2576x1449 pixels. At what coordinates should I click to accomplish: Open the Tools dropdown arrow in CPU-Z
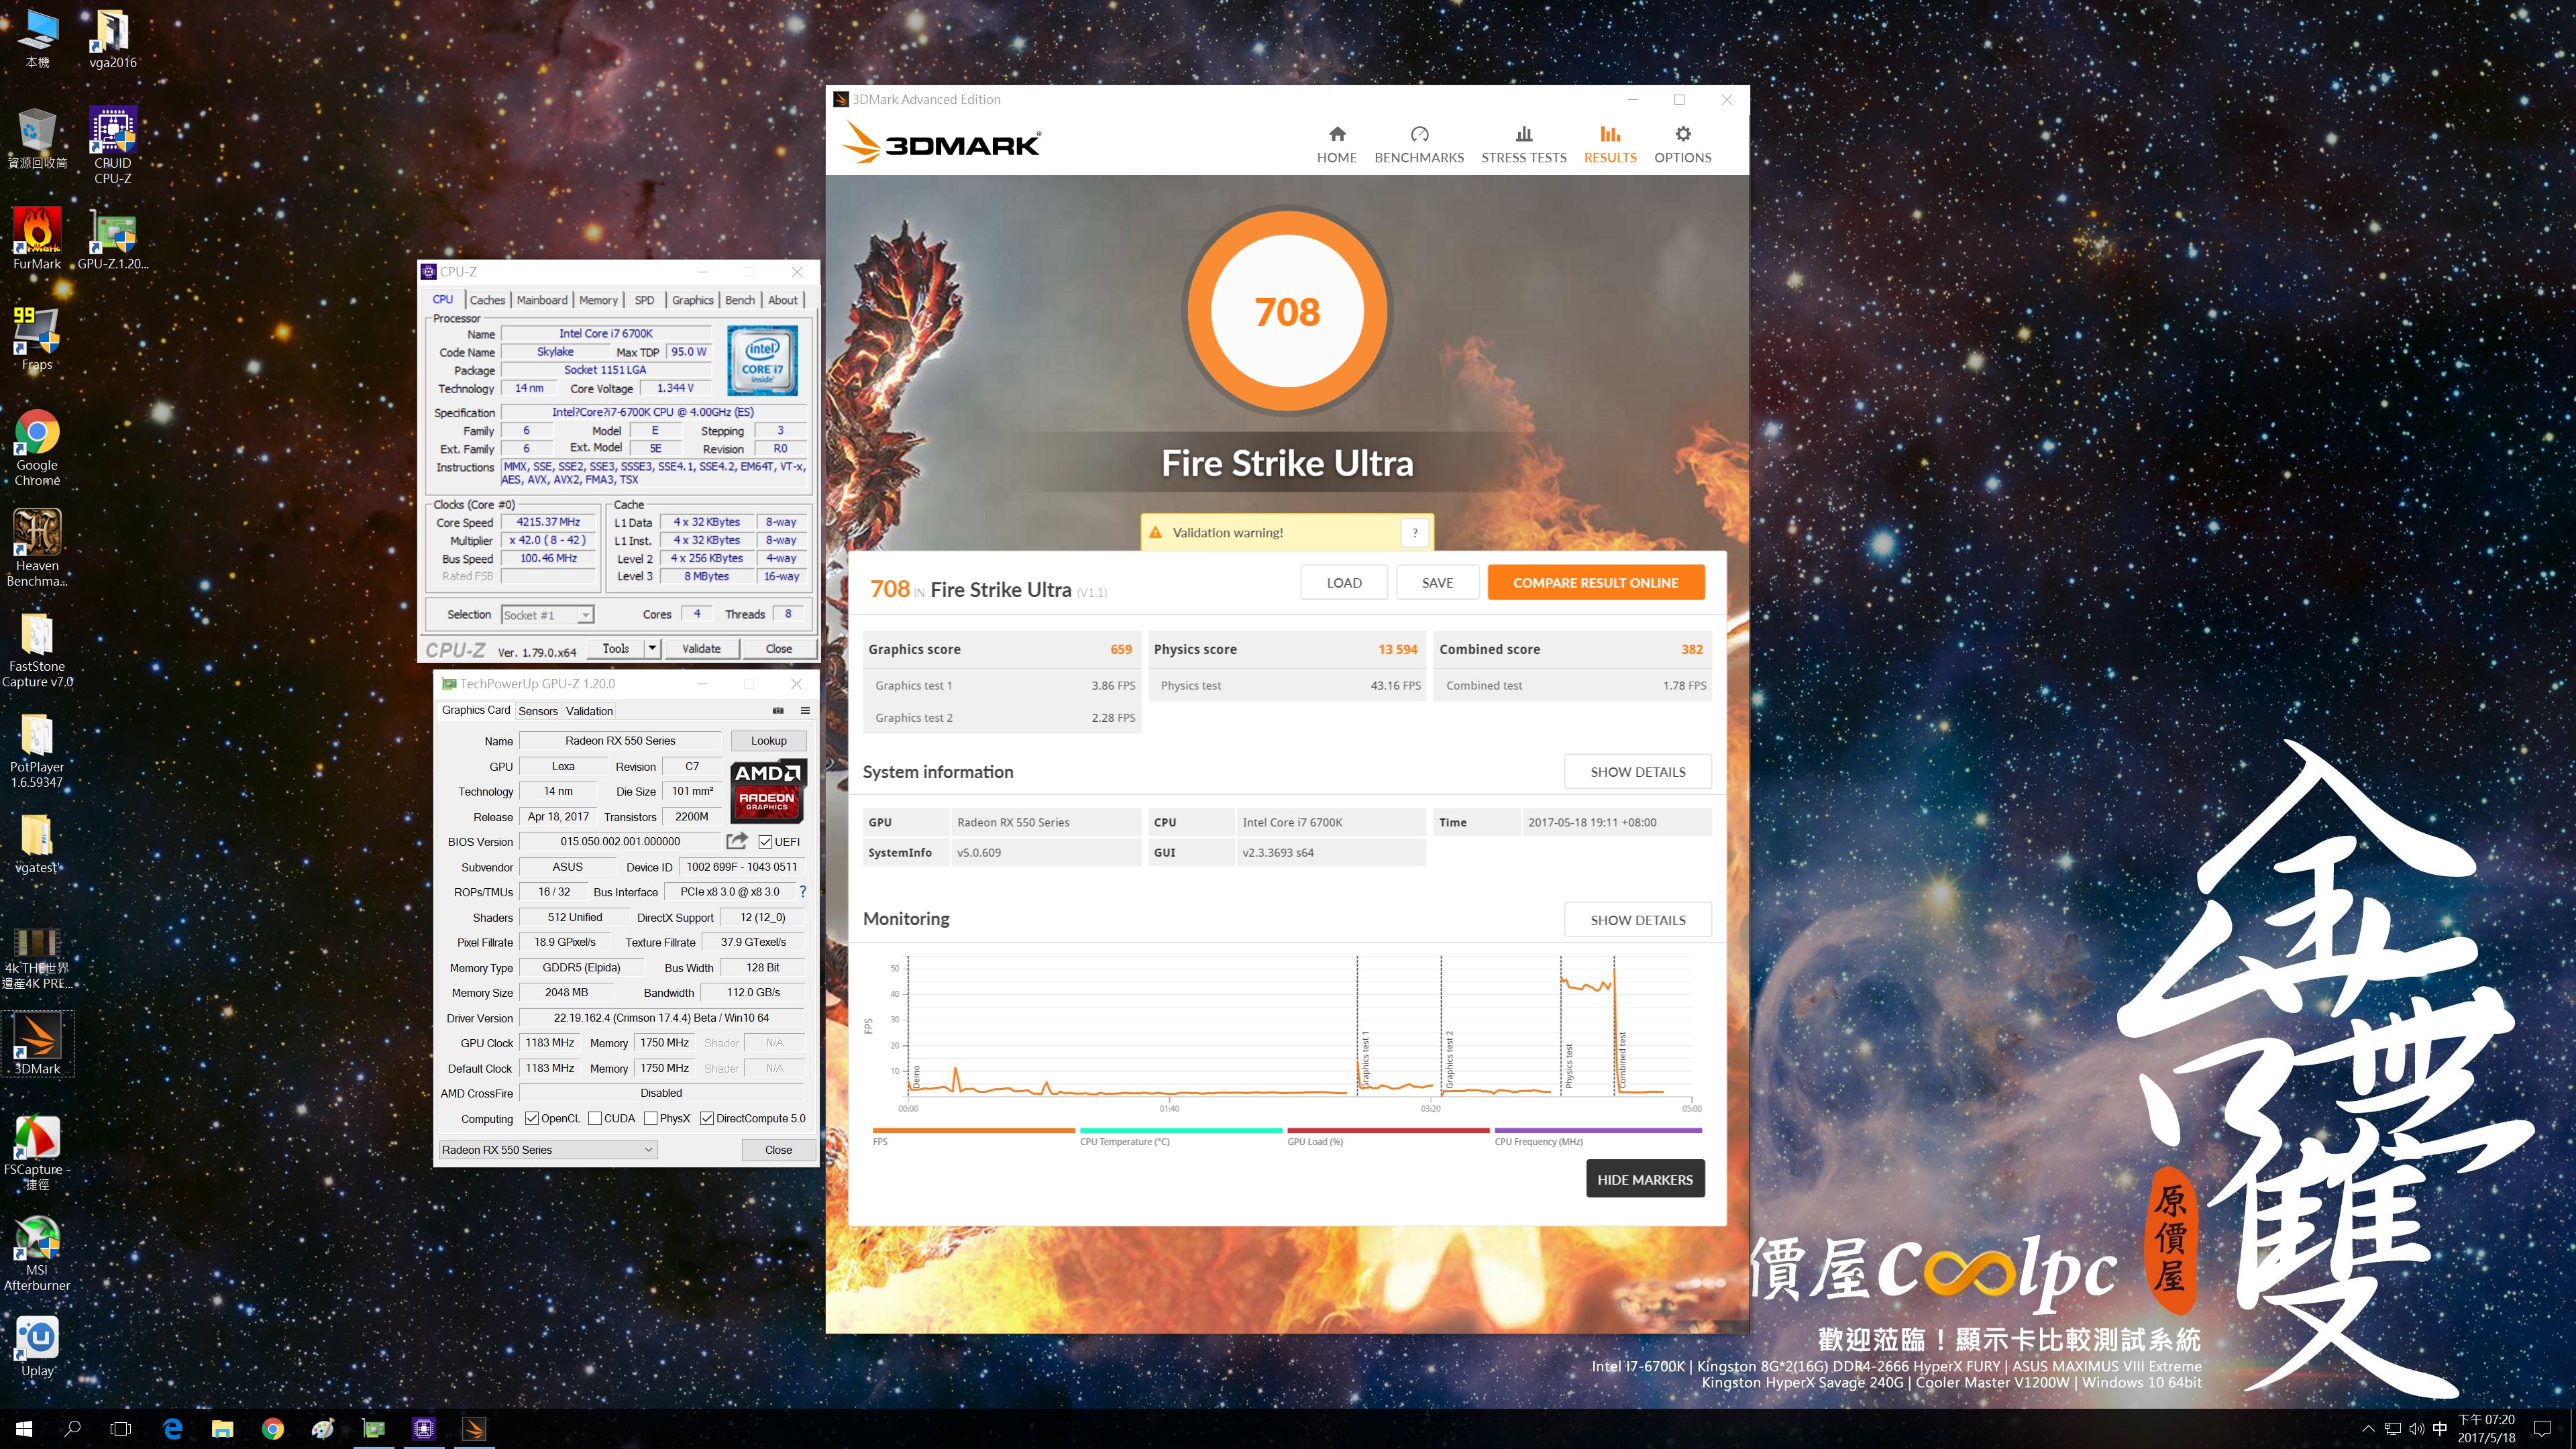point(652,648)
